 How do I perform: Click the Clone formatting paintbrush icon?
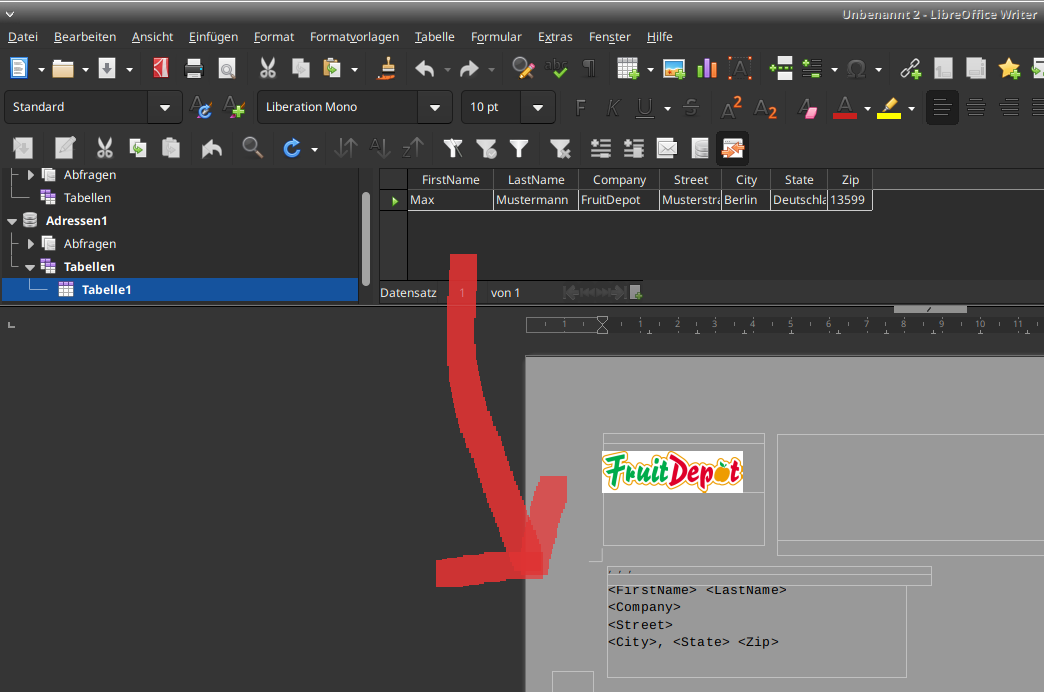click(x=388, y=68)
